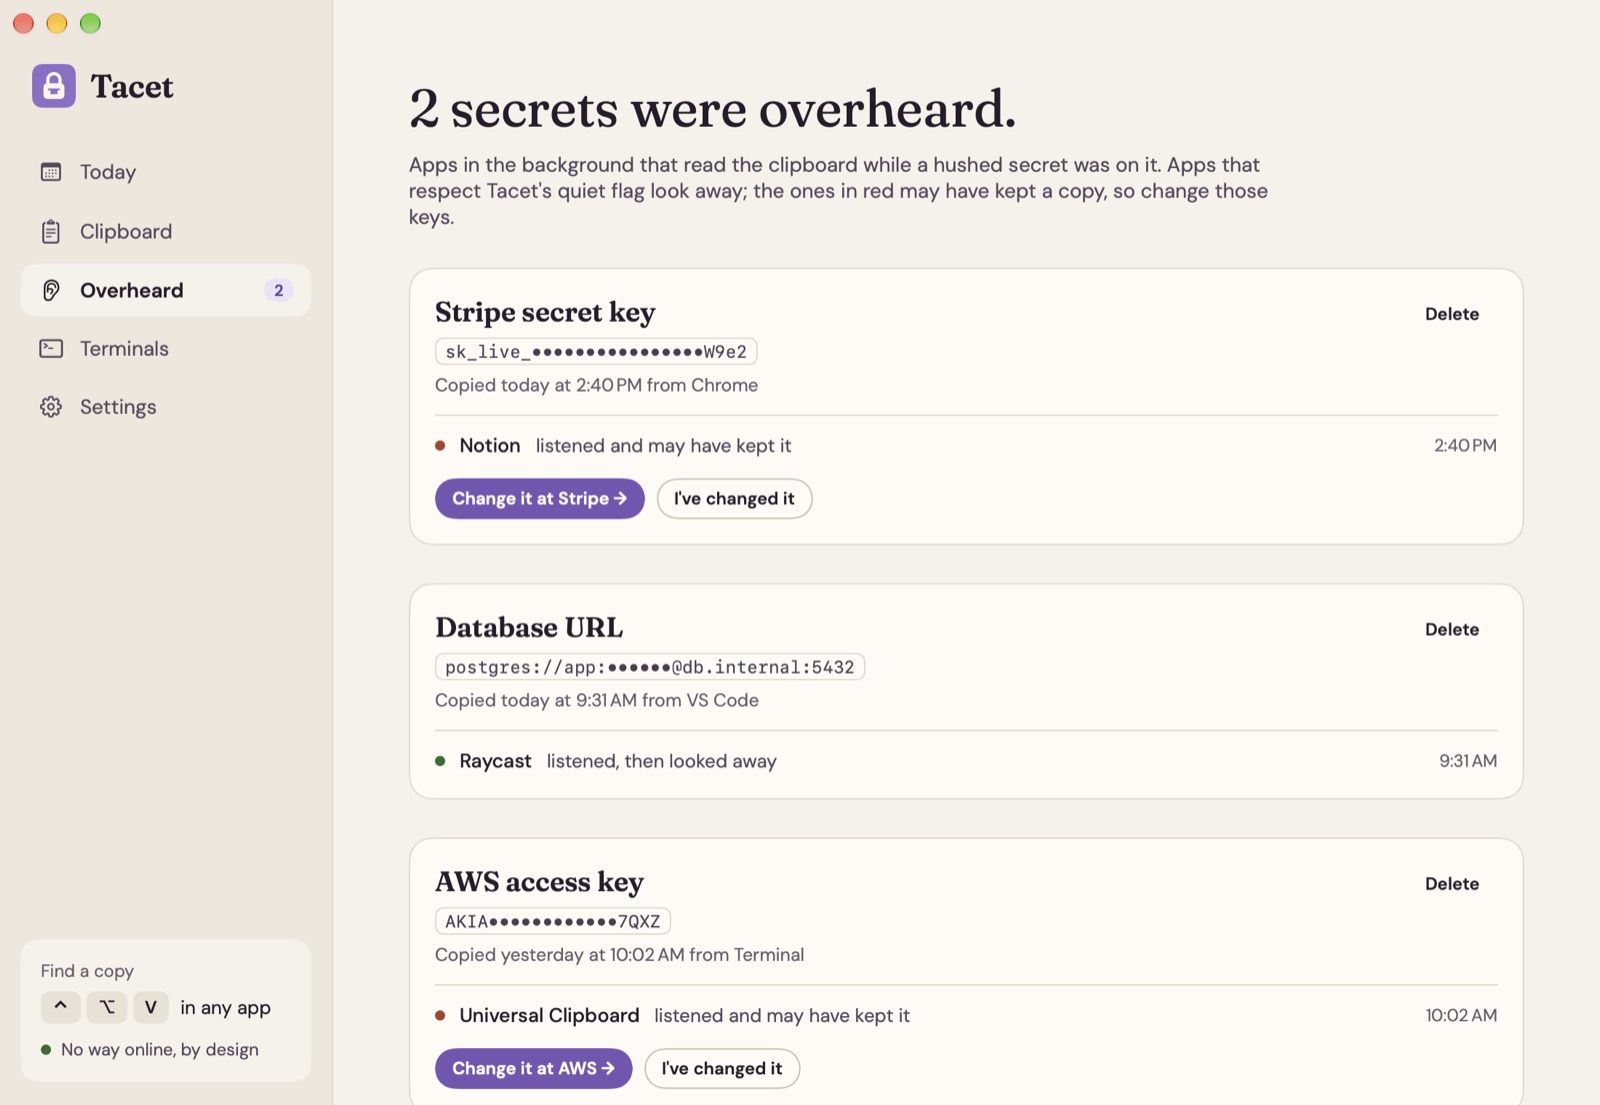Click 'No way online, by design' status

(x=160, y=1049)
